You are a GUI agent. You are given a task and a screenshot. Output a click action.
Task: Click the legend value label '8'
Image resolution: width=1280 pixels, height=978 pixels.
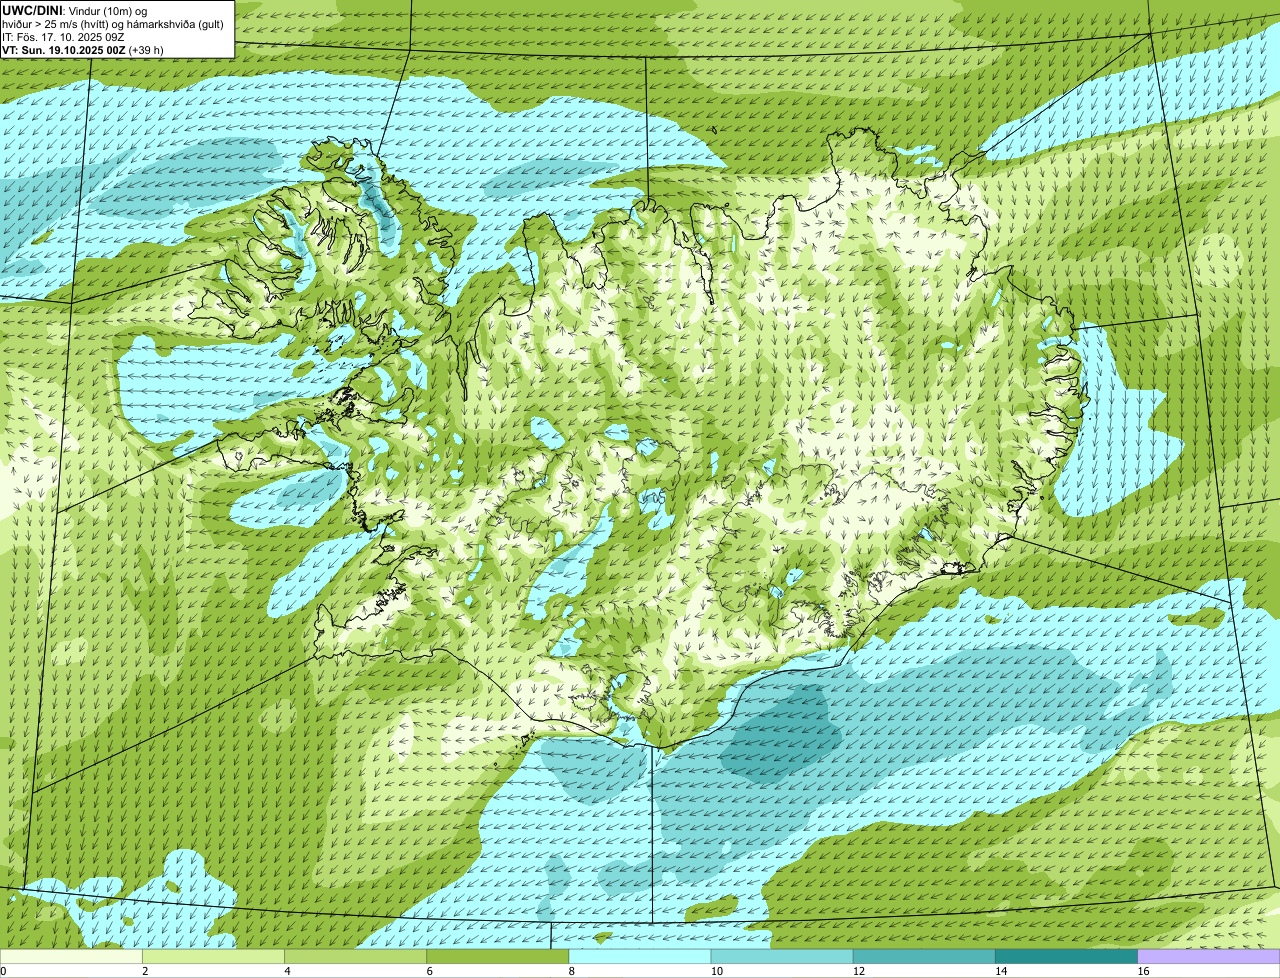[572, 971]
